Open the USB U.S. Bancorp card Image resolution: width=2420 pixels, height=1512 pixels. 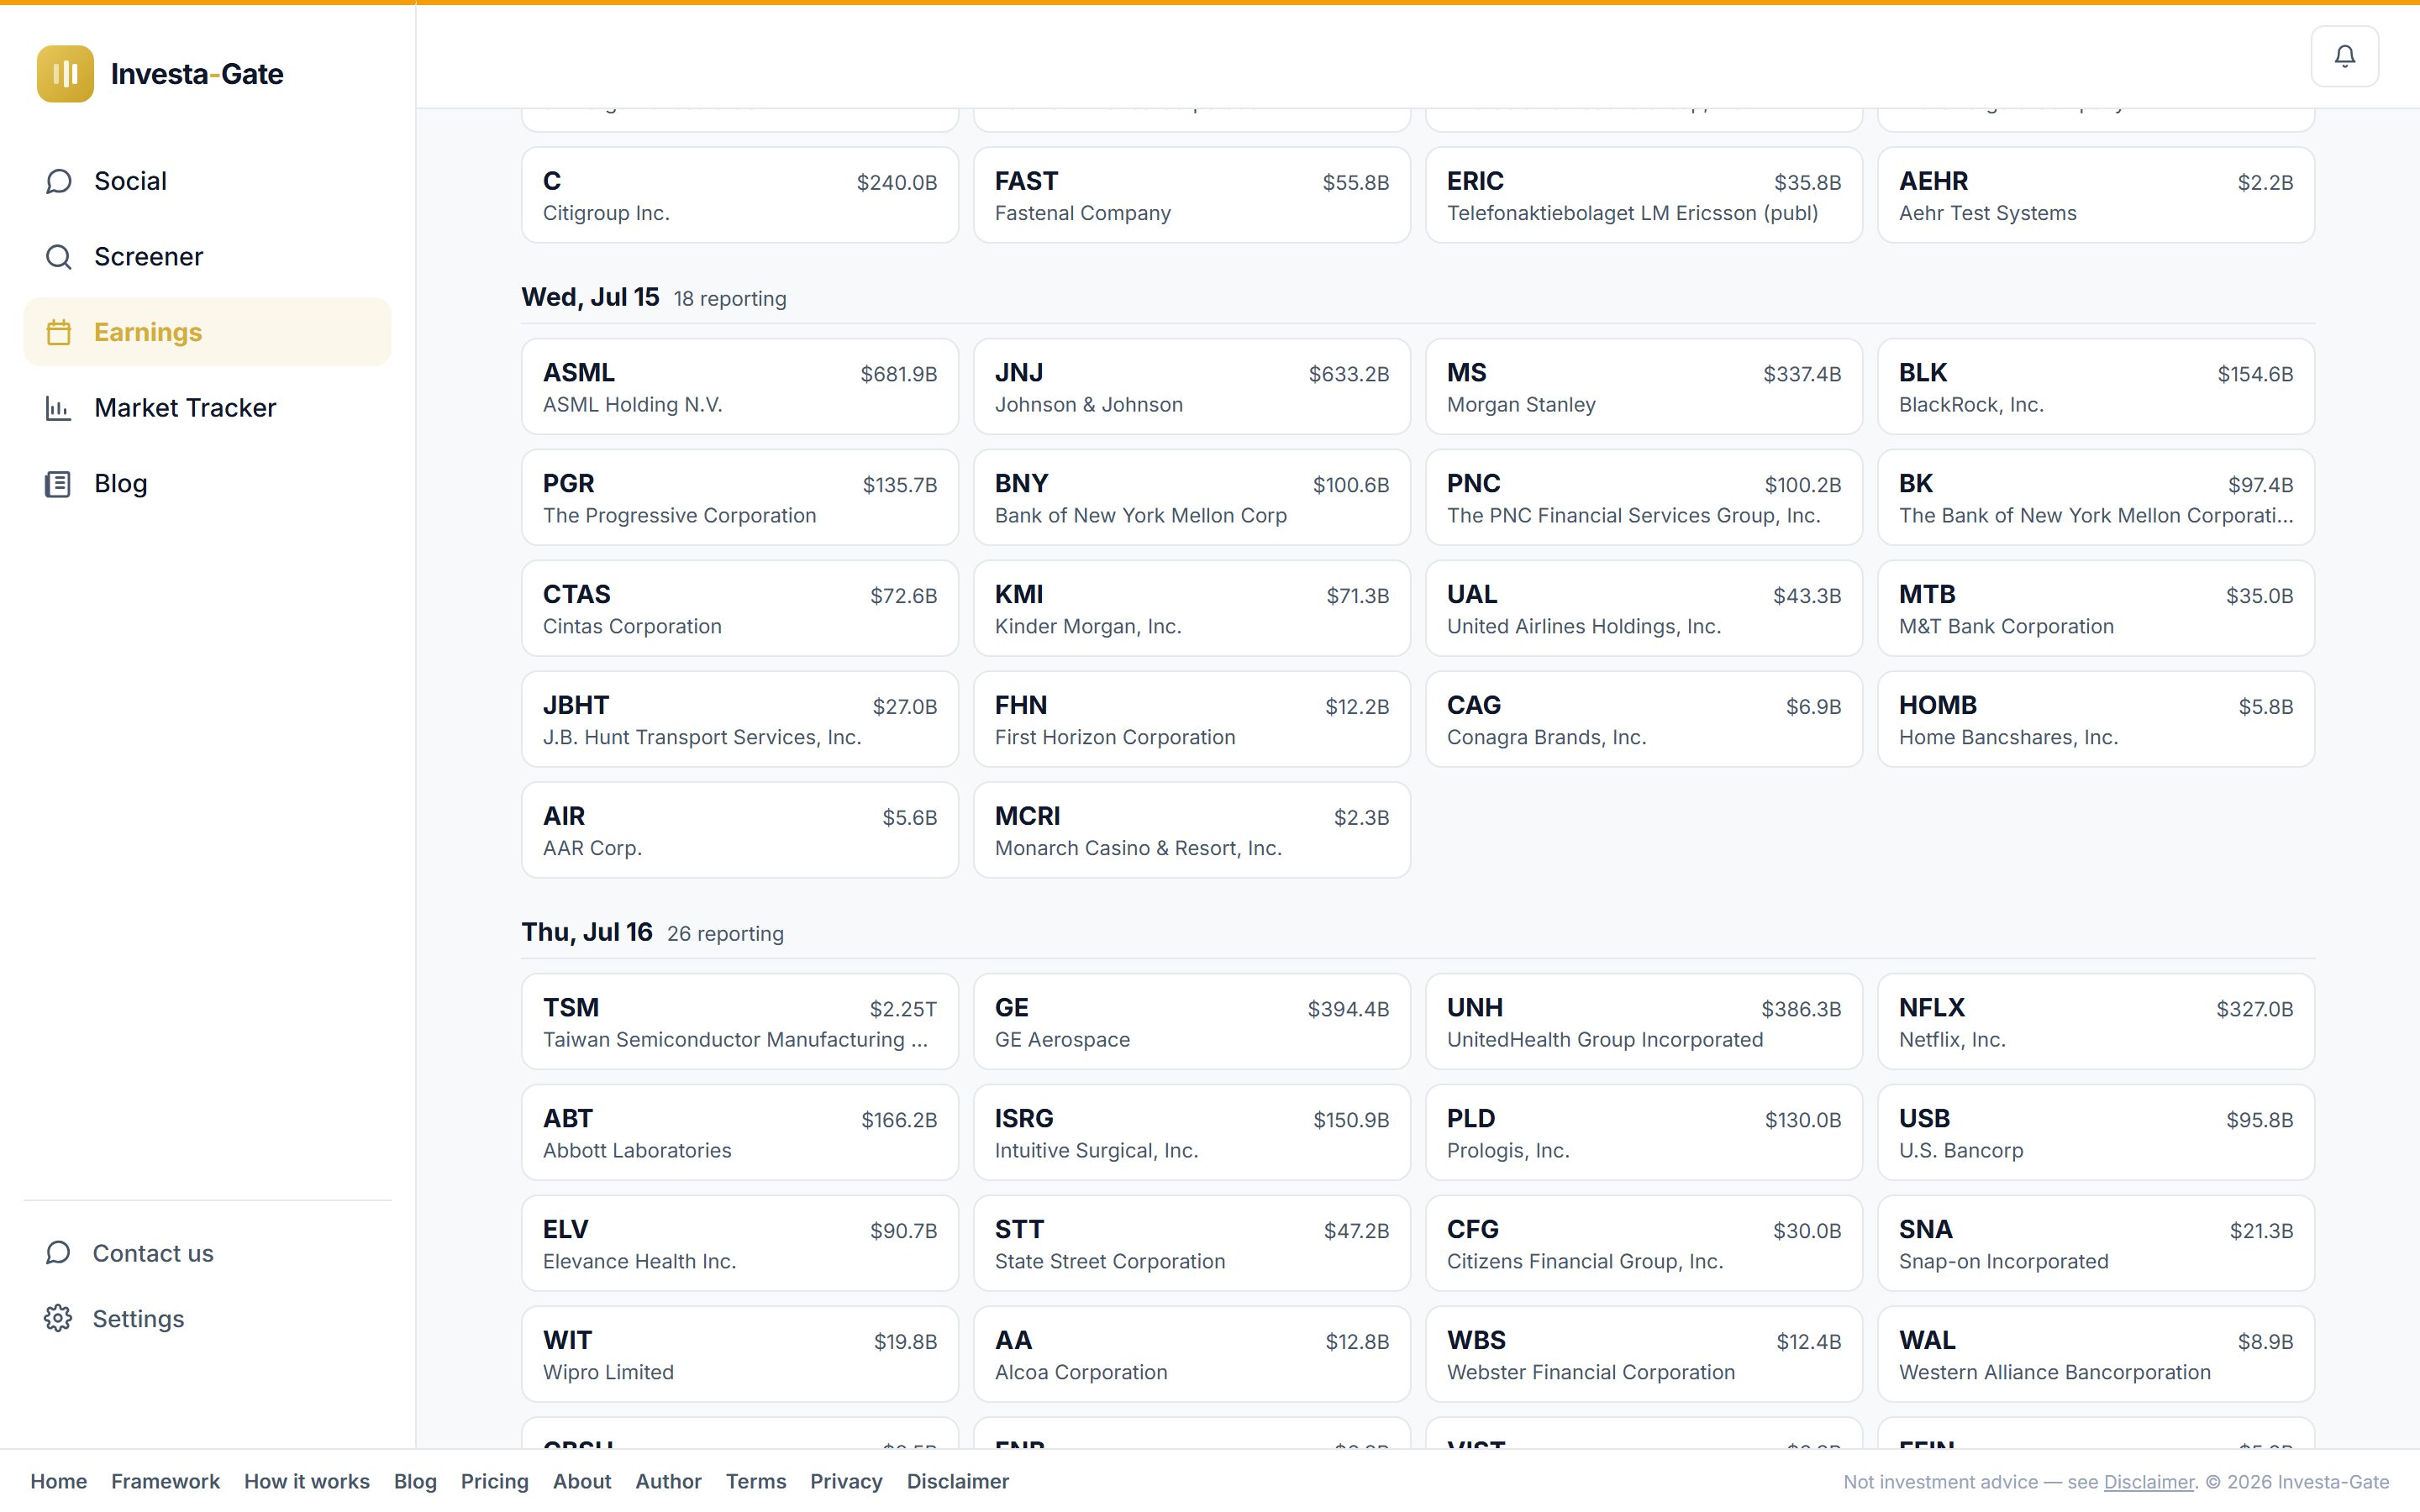[2096, 1132]
